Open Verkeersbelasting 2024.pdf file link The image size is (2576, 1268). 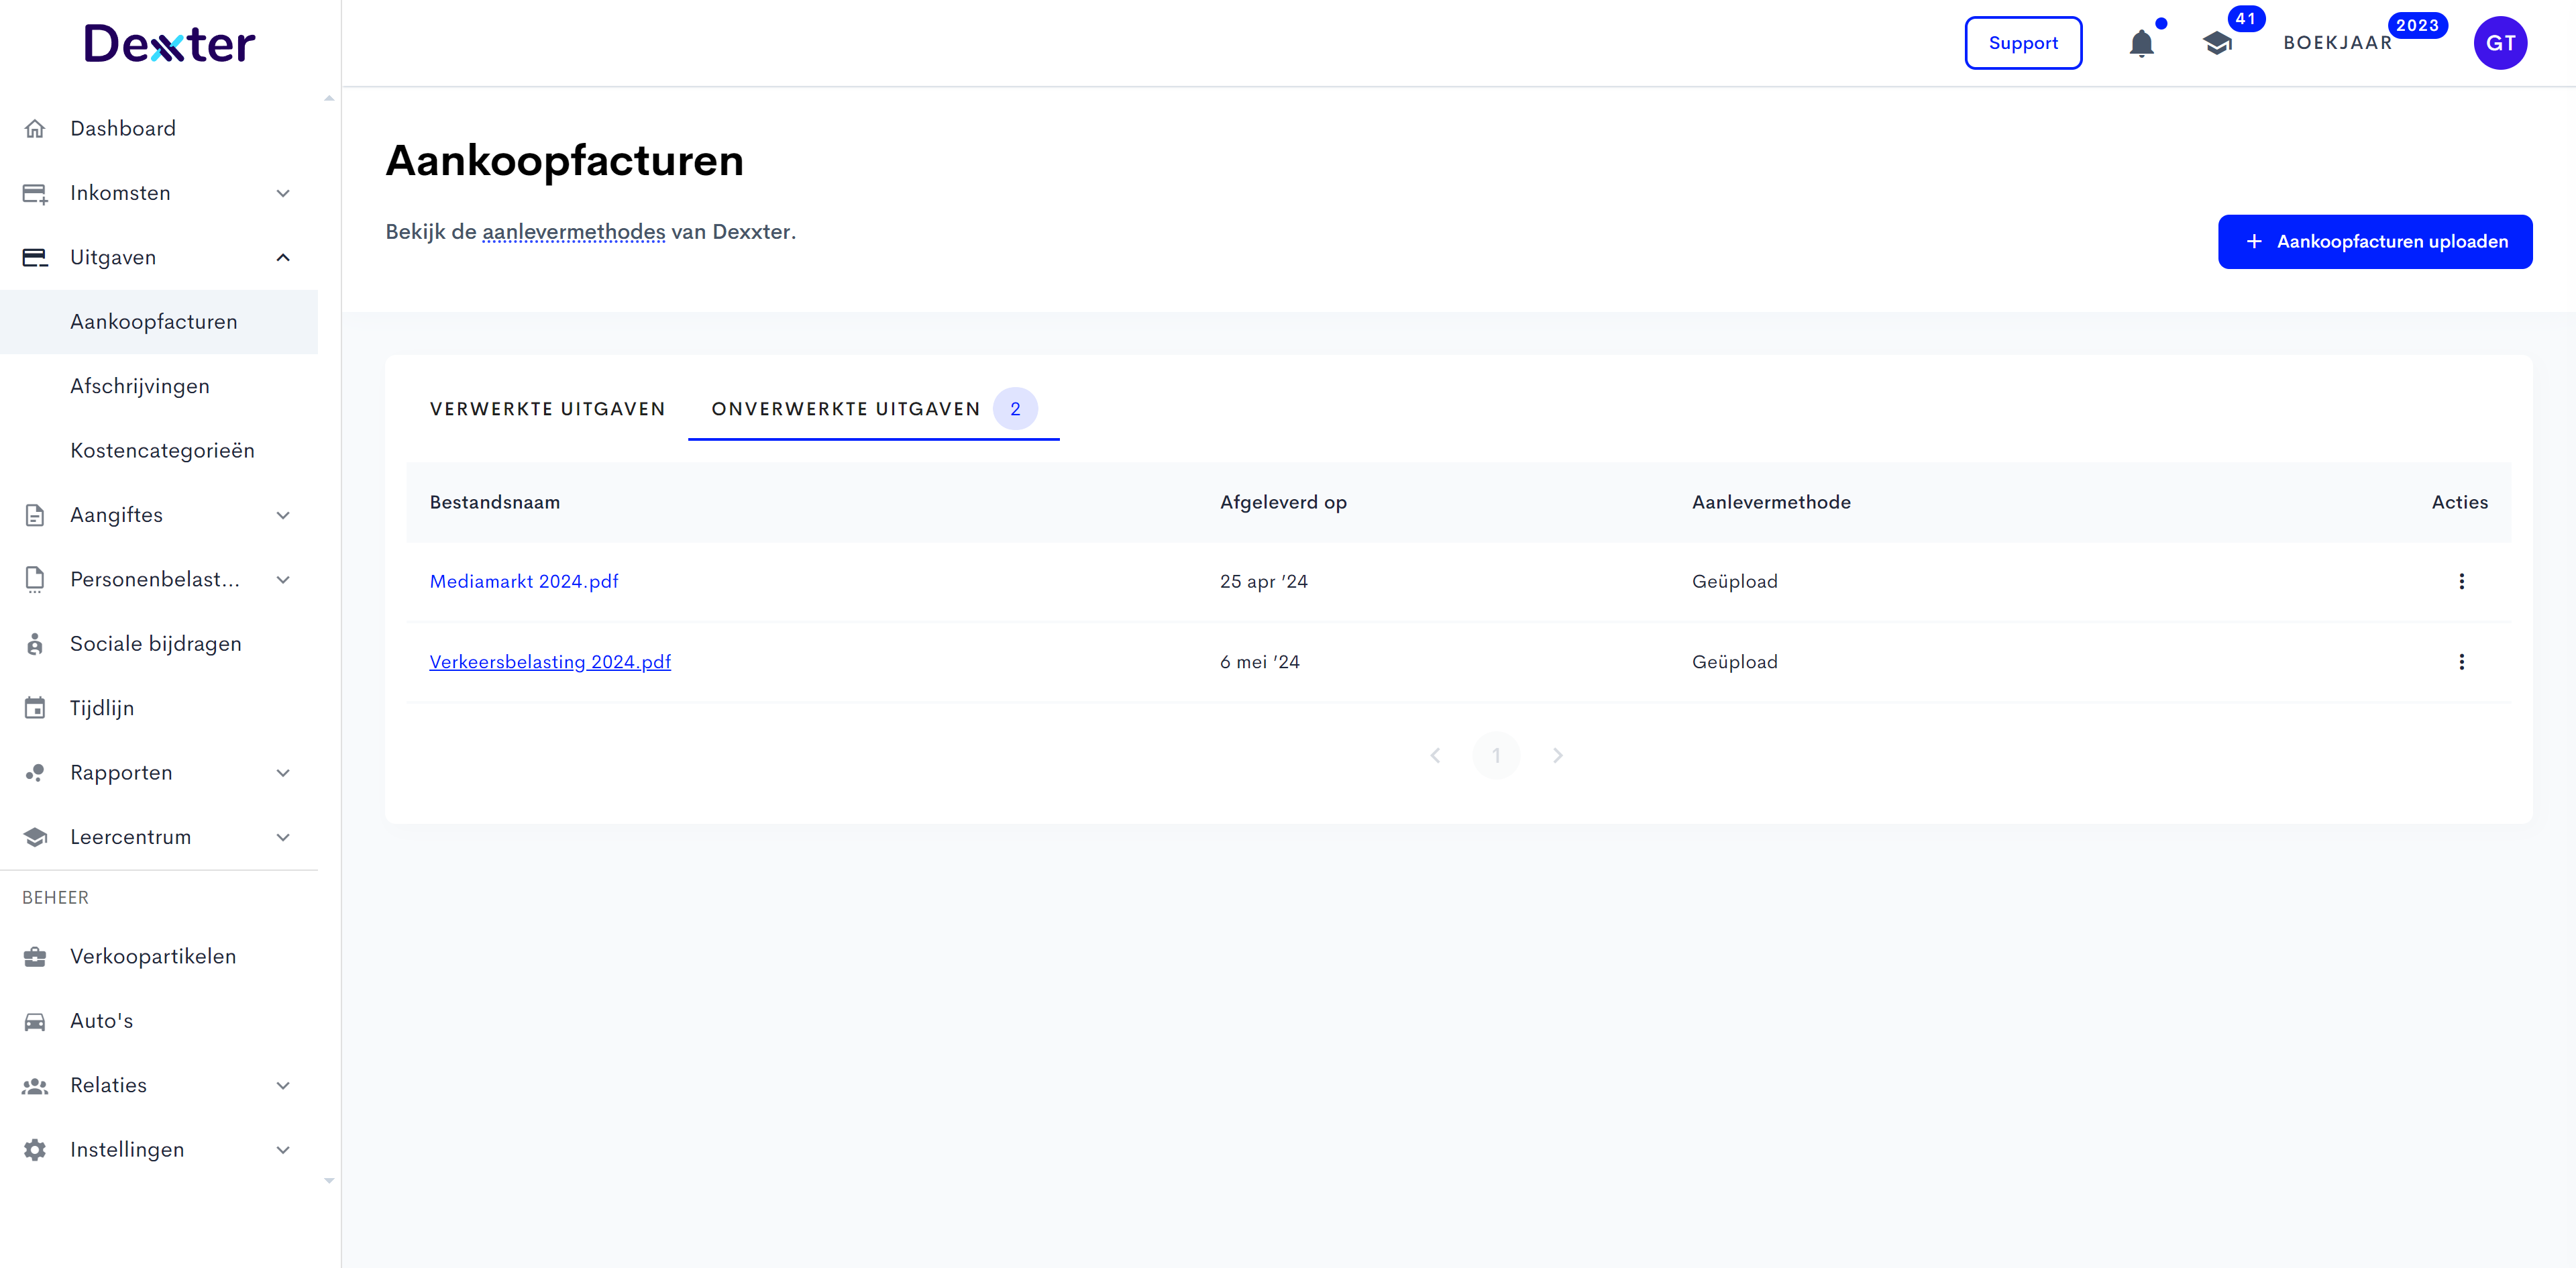pyautogui.click(x=550, y=662)
